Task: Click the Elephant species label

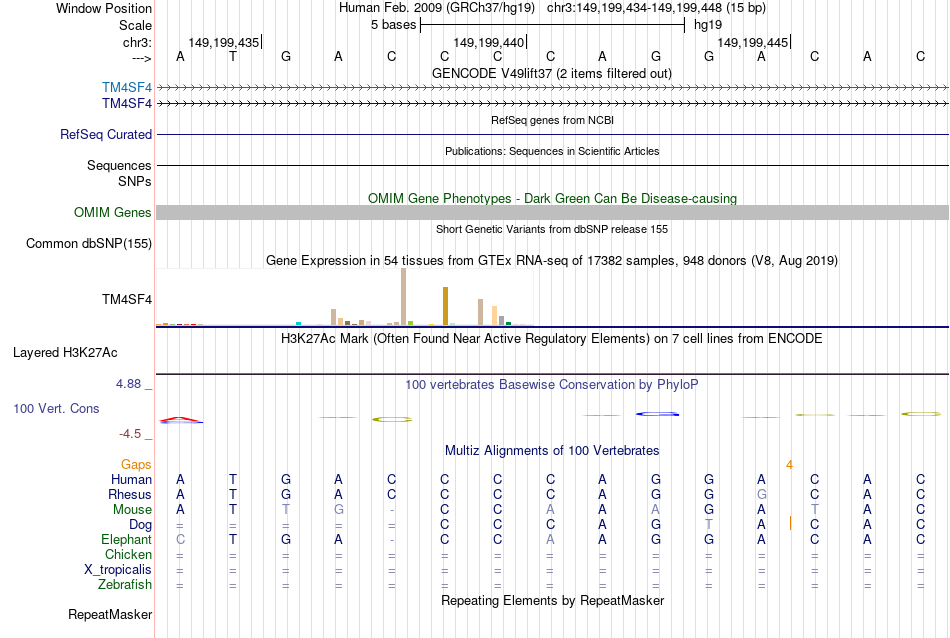Action: coord(126,539)
